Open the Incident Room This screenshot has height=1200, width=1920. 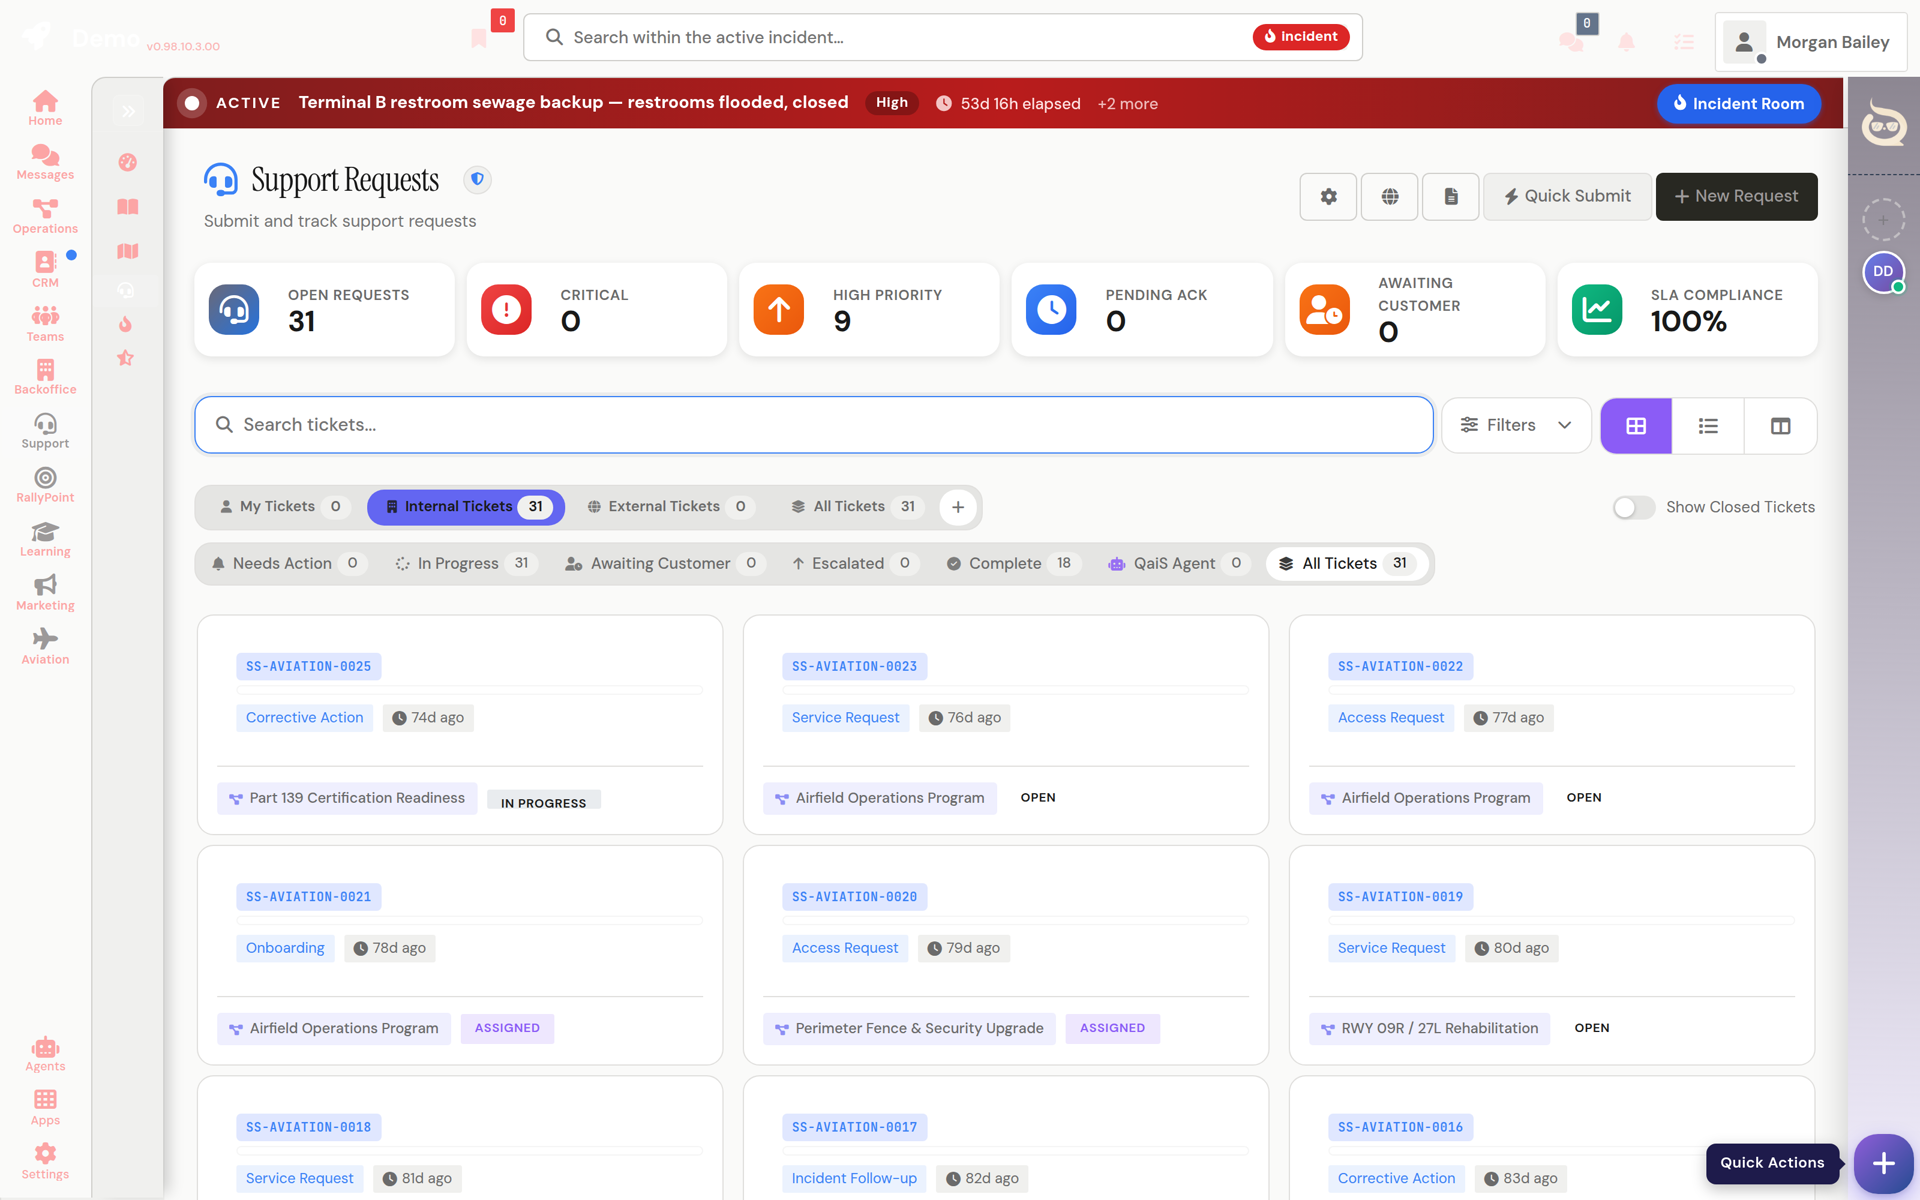pos(1738,104)
